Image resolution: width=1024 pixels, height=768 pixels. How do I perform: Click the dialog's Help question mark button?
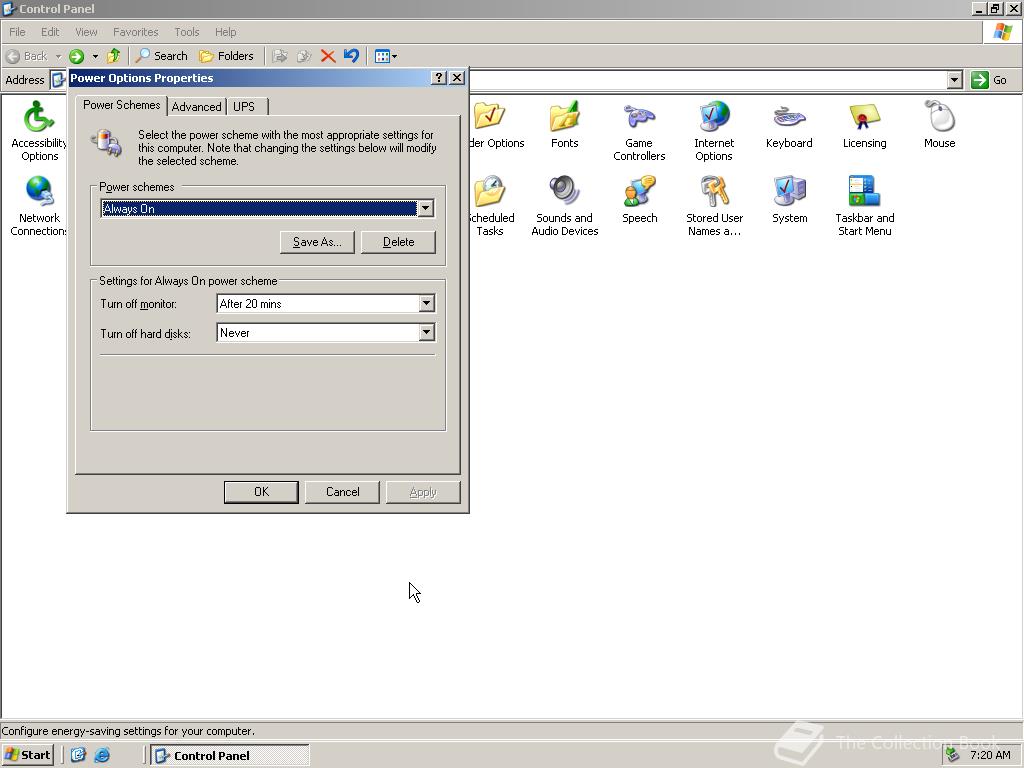pos(439,78)
